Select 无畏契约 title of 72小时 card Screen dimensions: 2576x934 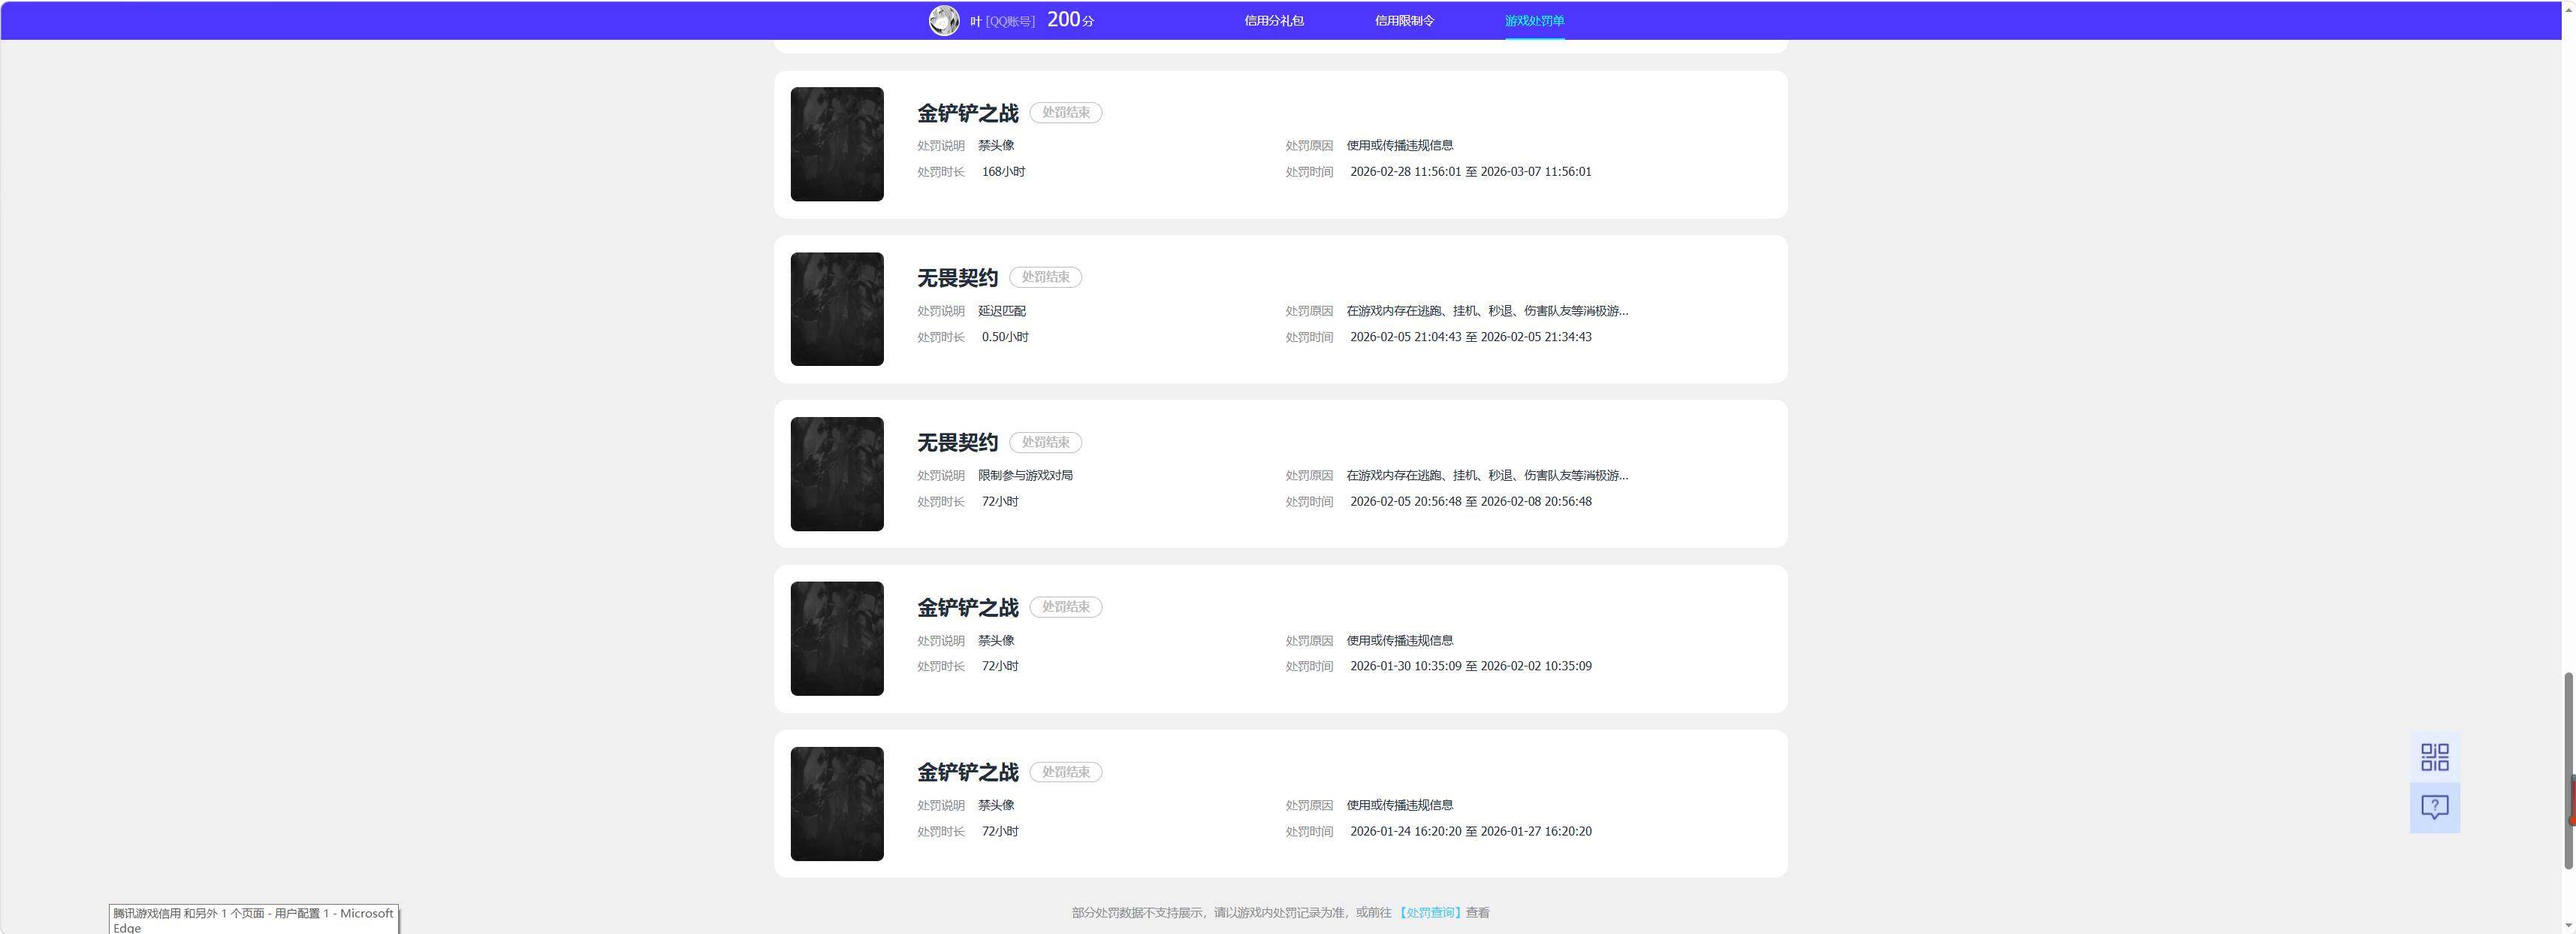point(958,443)
